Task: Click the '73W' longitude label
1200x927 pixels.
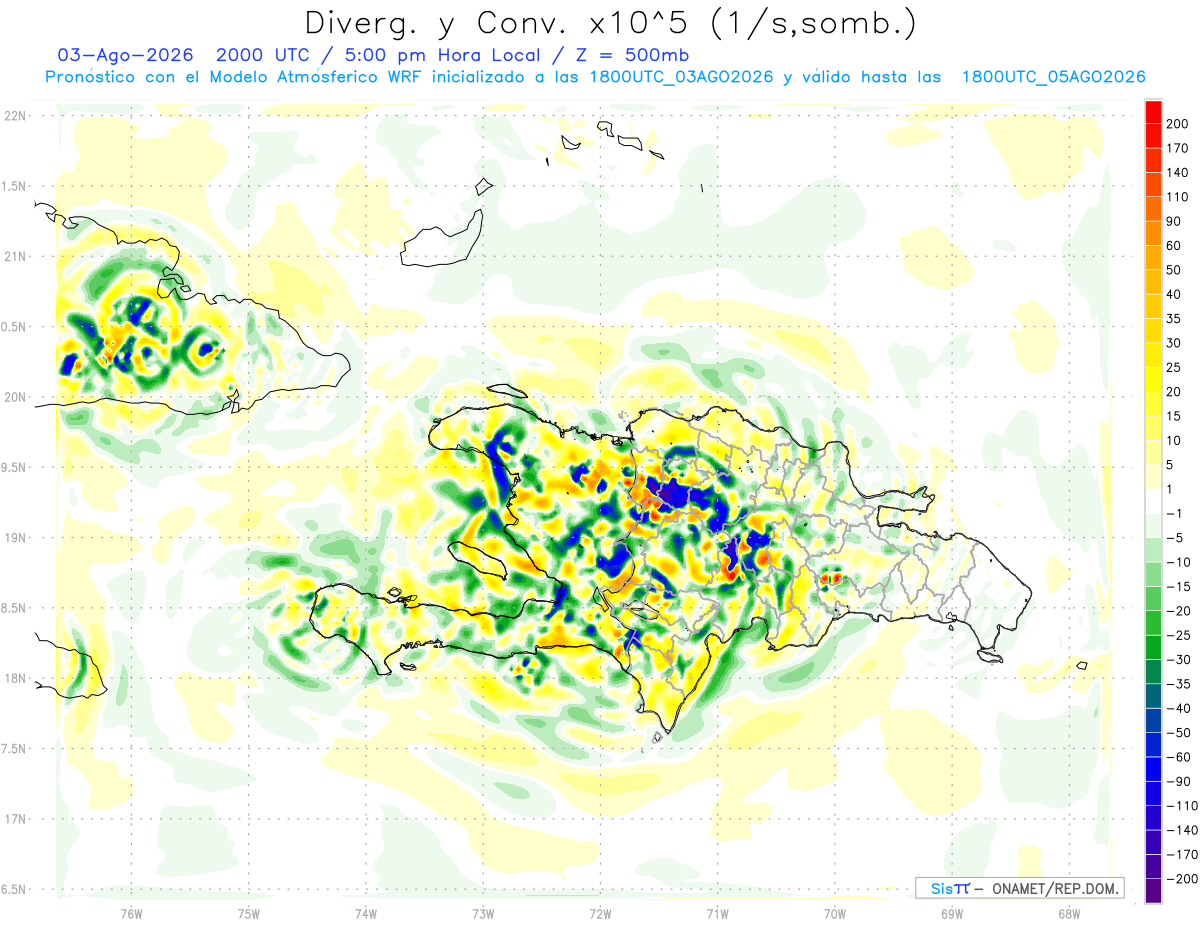Action: (x=483, y=913)
